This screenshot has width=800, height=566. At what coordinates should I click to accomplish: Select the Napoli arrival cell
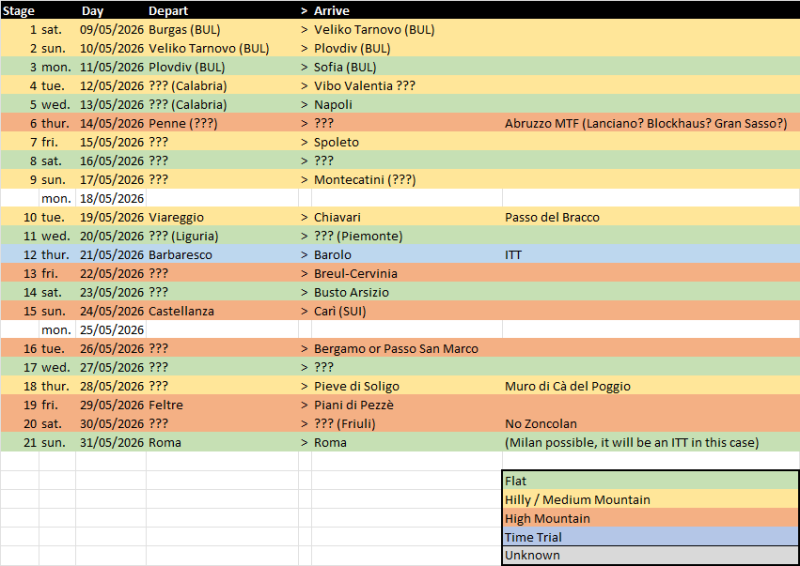coord(335,104)
